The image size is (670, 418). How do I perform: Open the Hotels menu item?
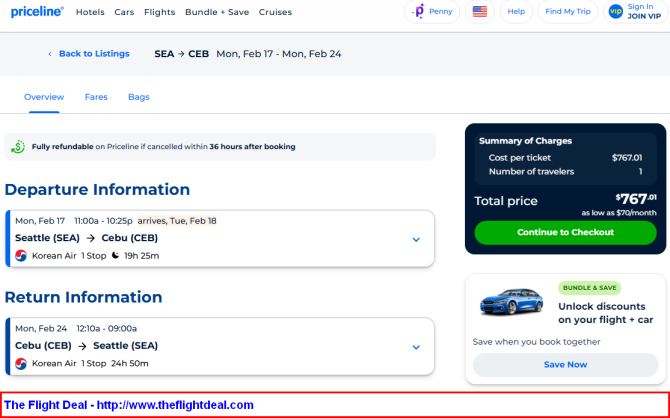(x=90, y=12)
